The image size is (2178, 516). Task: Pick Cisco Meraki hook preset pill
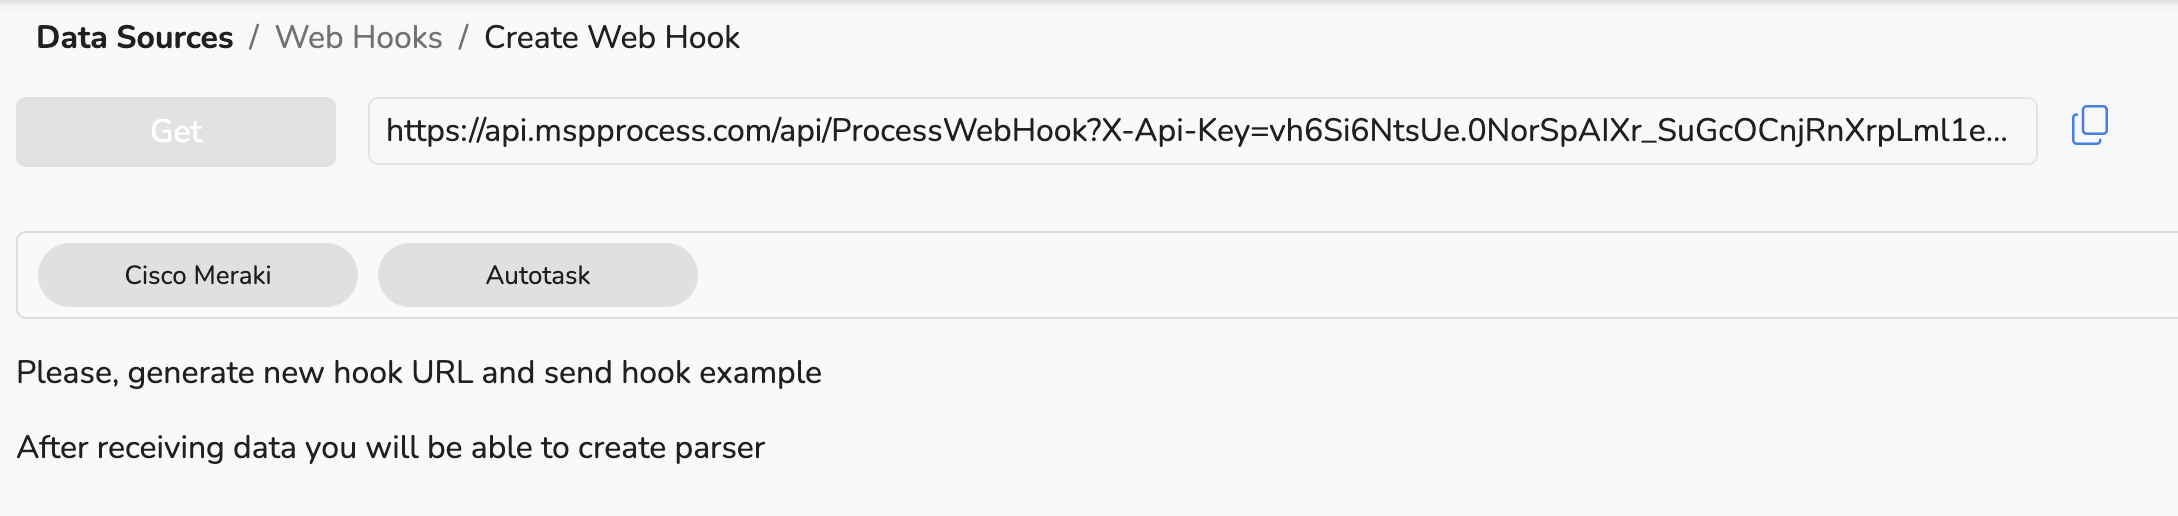(198, 275)
